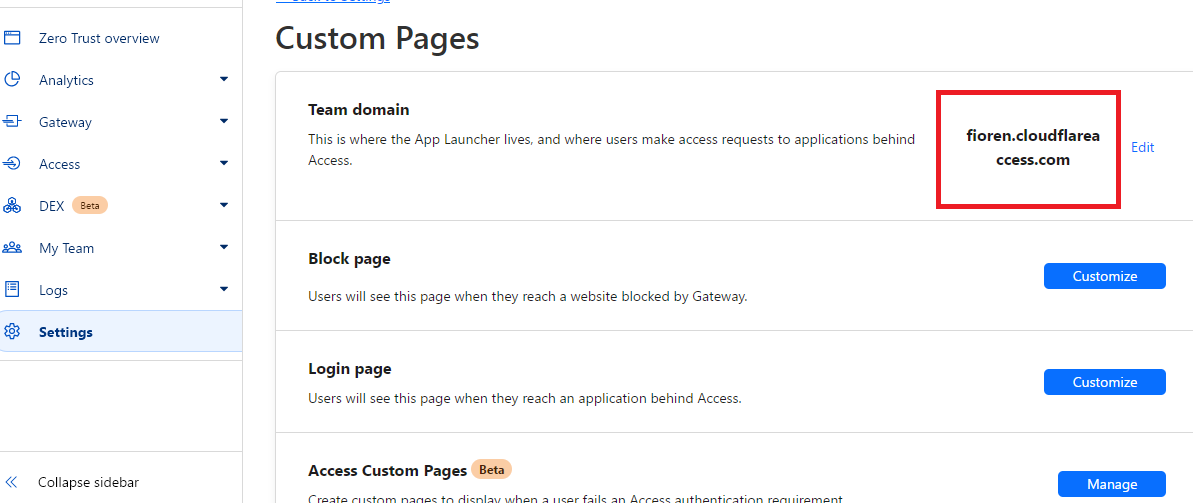Viewport: 1193px width, 503px height.
Task: Expand the DEX menu arrow
Action: point(224,205)
